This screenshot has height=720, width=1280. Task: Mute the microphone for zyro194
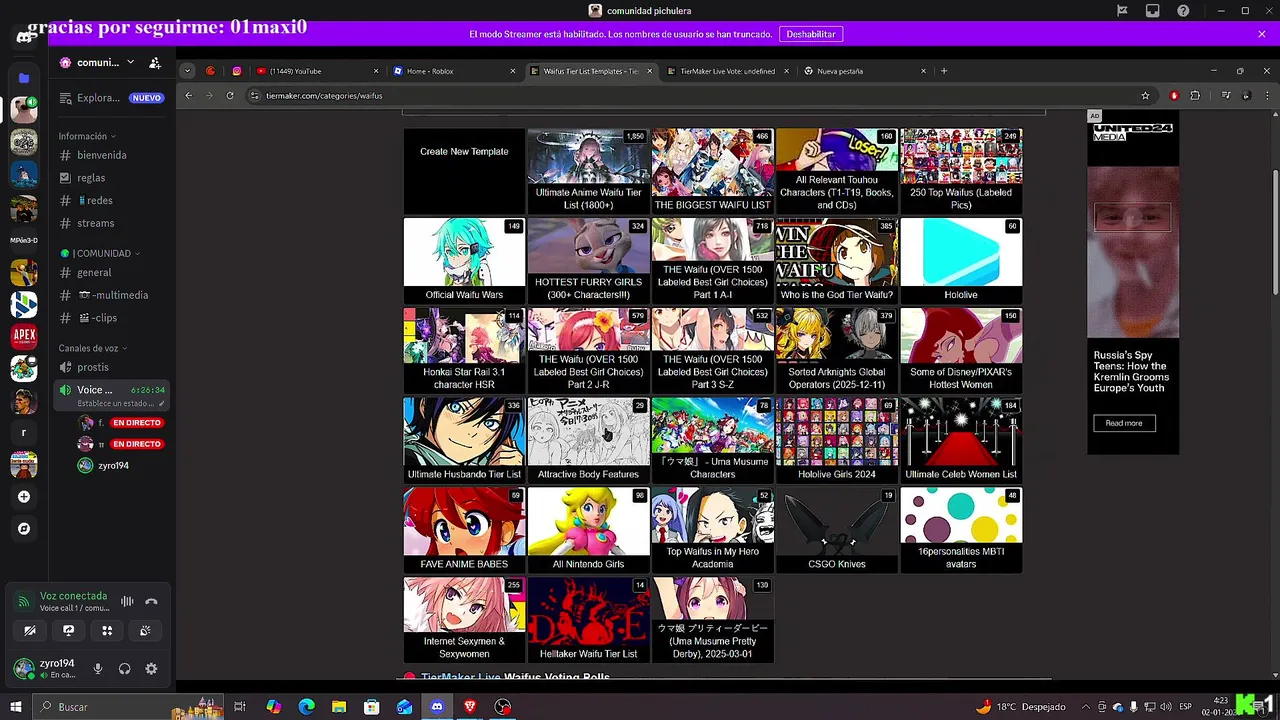[x=98, y=669]
